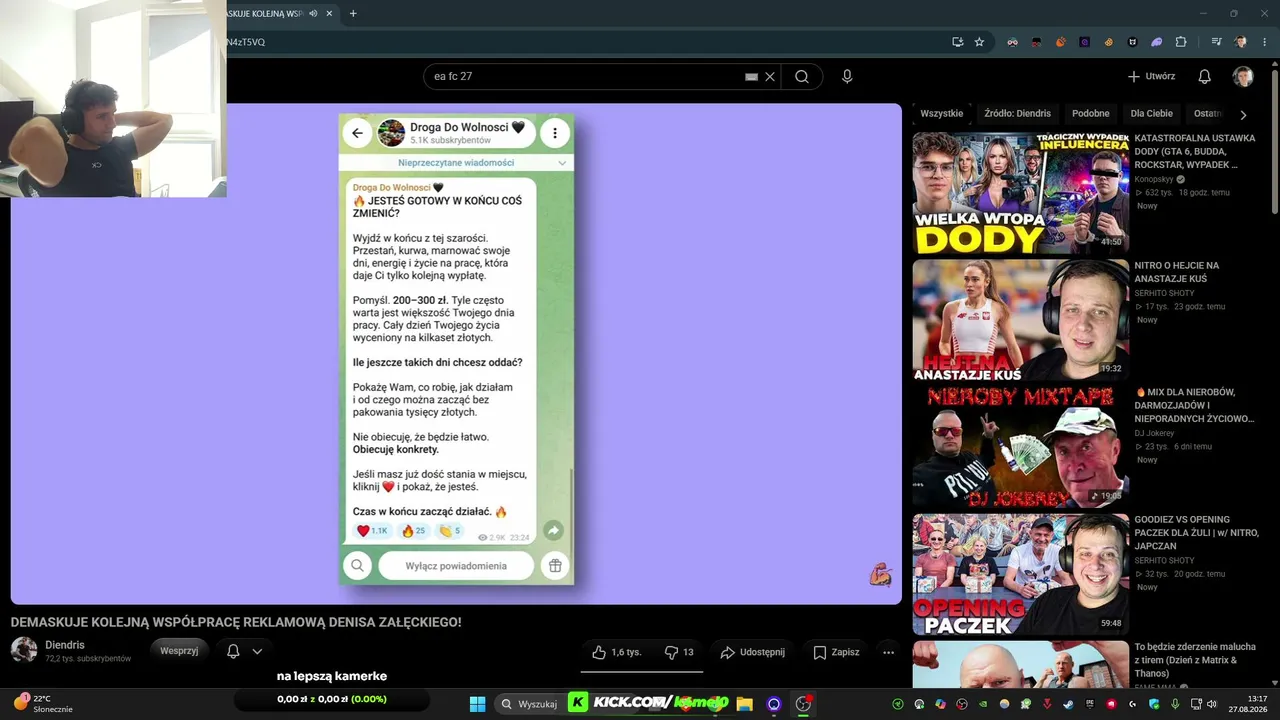Open the "WIELKA WTOPA DODY" video thumbnail
1280x720 pixels.
pos(1020,193)
